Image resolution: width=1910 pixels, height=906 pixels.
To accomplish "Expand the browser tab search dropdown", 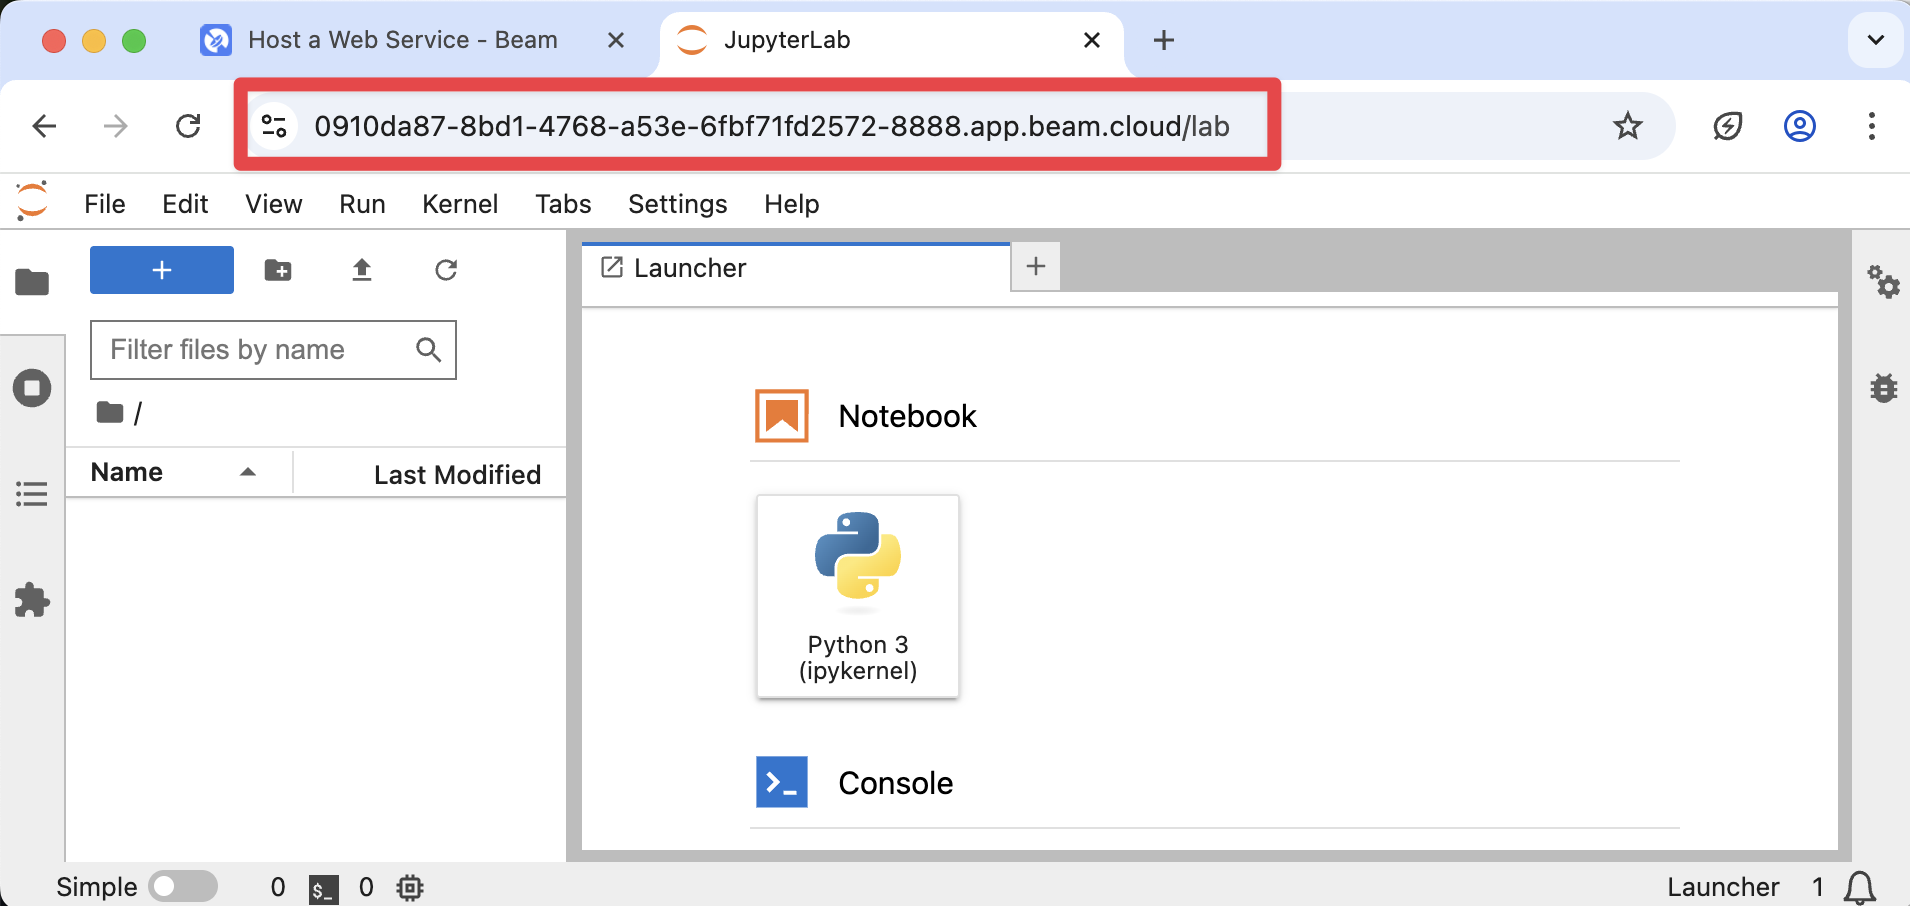I will coord(1876,40).
